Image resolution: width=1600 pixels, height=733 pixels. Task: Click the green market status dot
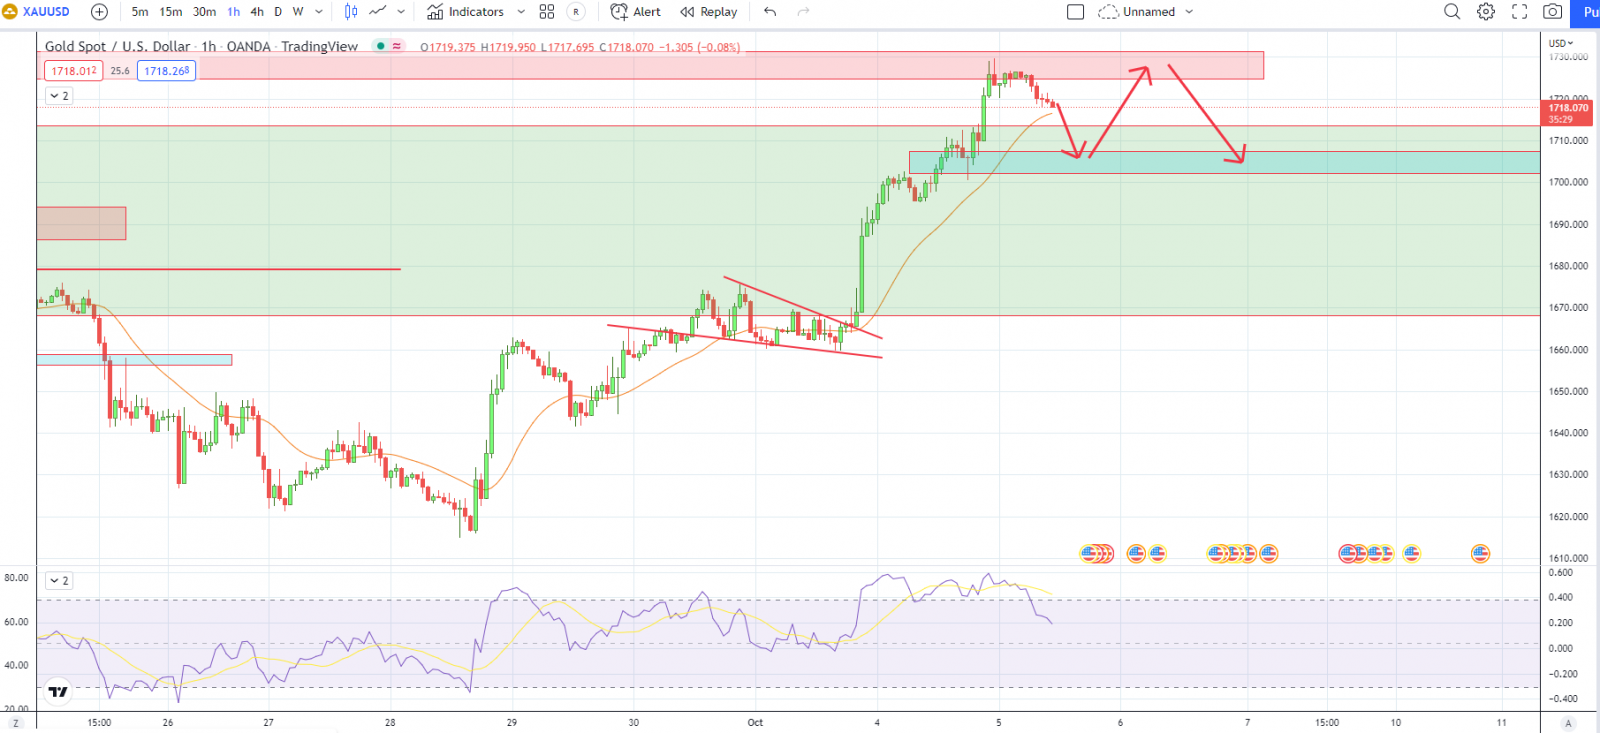[380, 46]
